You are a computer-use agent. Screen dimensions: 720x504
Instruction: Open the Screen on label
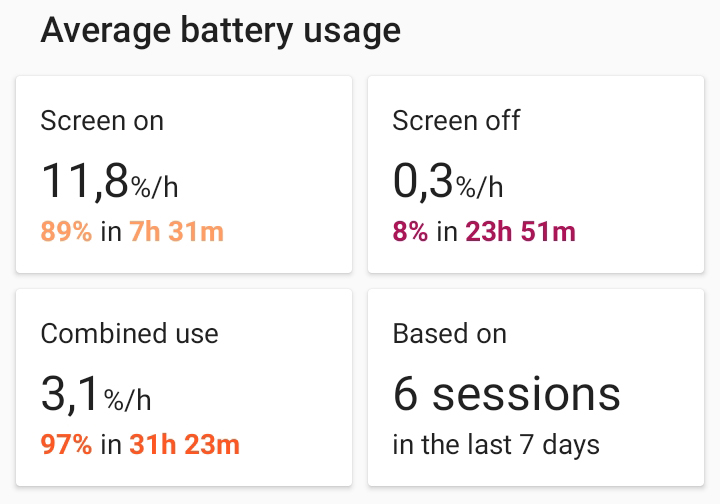[102, 121]
